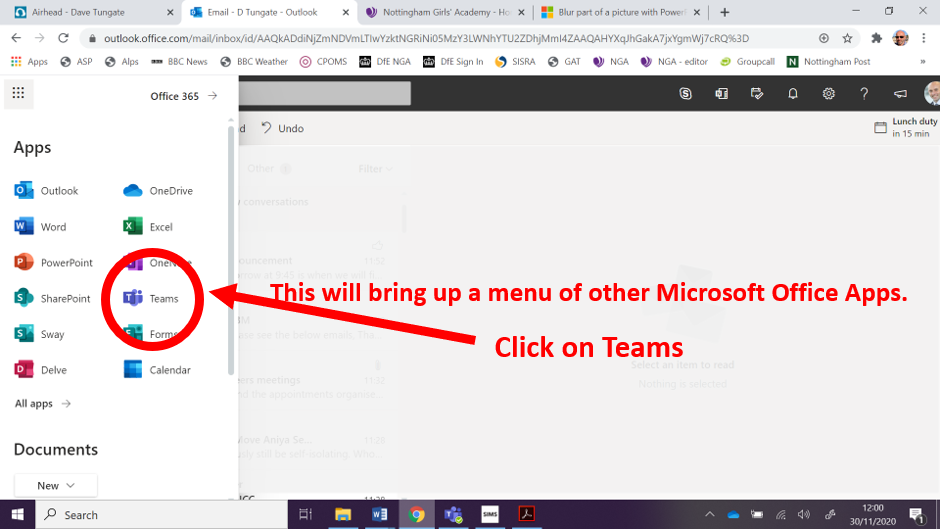Open CPOMS bookmark
This screenshot has width=940, height=529.
tap(323, 62)
